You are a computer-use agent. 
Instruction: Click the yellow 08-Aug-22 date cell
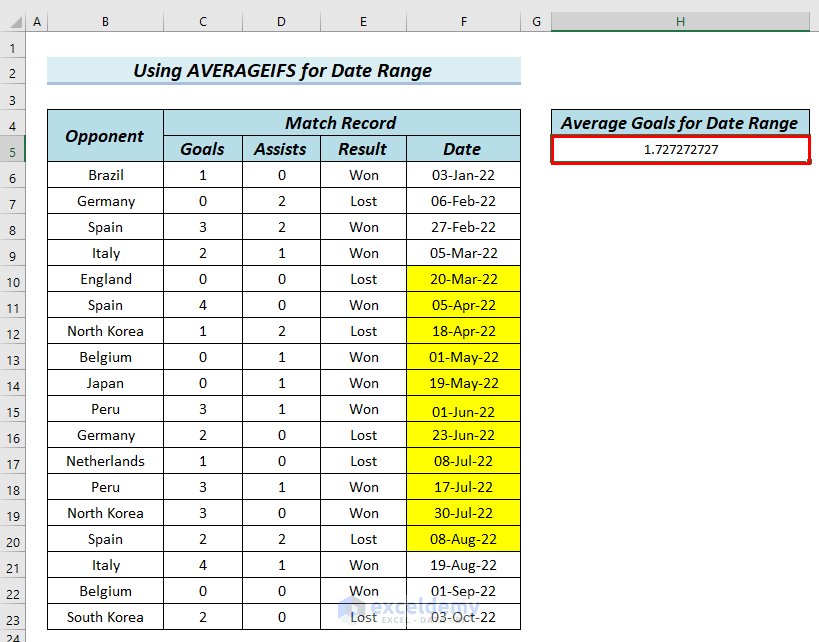pos(463,539)
